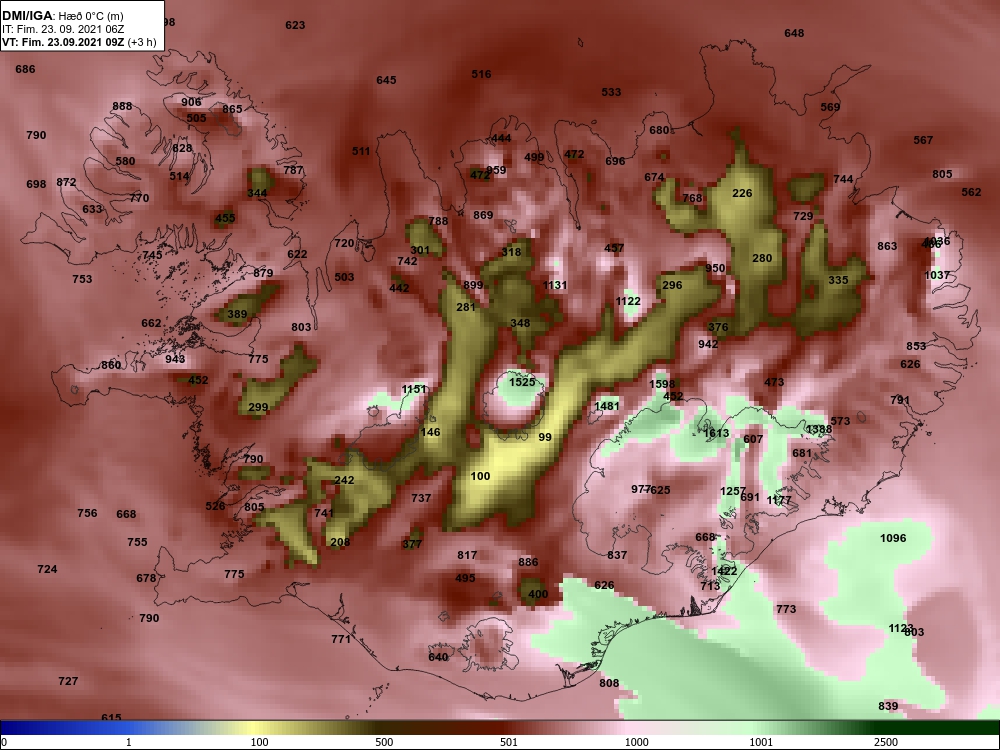Click the map value 208
Screen dimensions: 1000x750
coord(340,542)
